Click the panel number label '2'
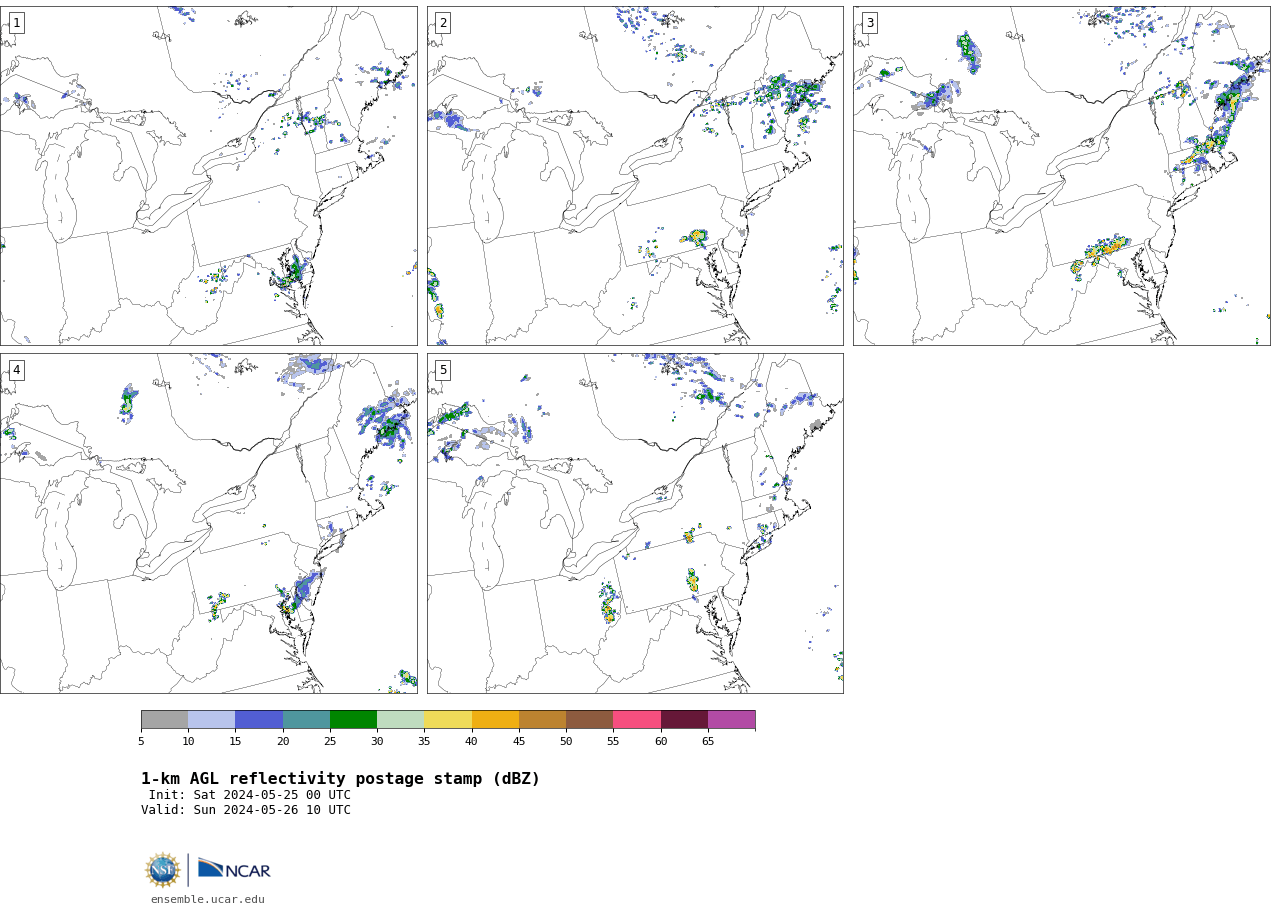Screen dimensions: 1280x910 pos(443,23)
